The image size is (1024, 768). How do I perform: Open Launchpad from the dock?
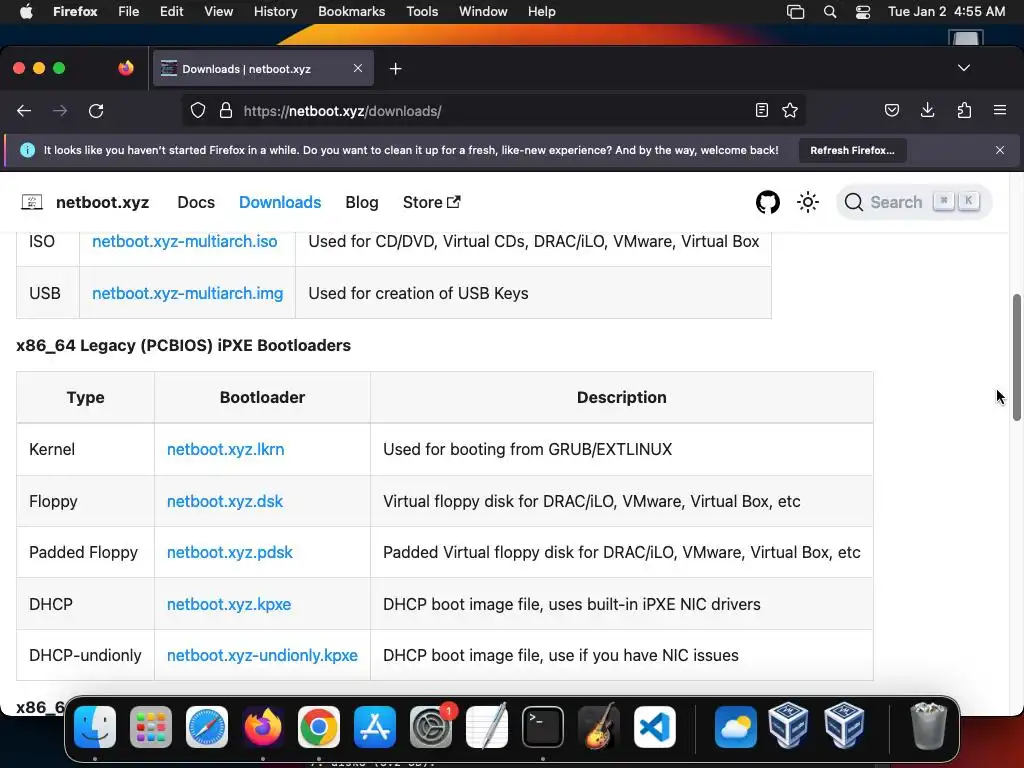(x=151, y=727)
